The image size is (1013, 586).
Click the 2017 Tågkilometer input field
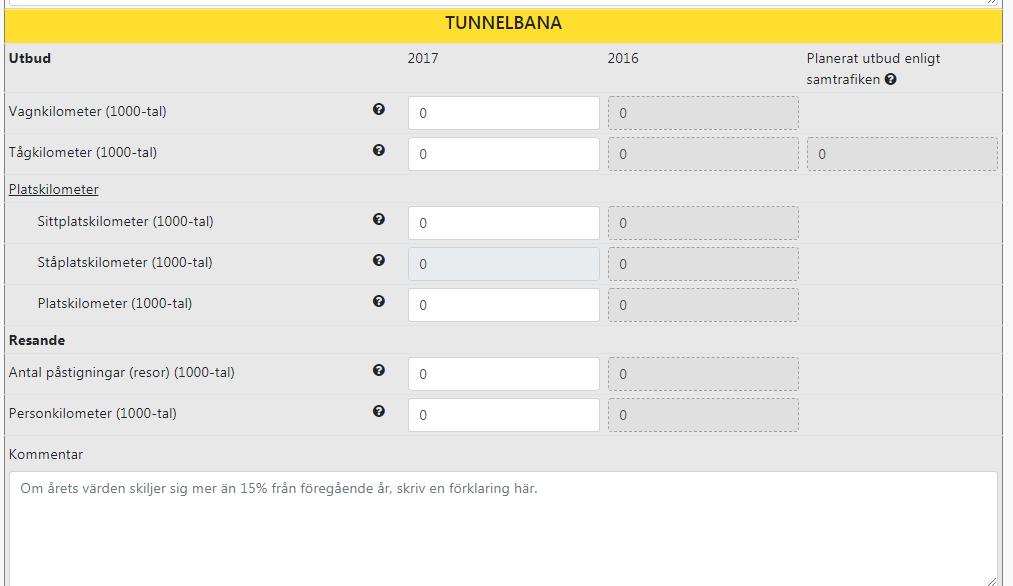pos(504,154)
